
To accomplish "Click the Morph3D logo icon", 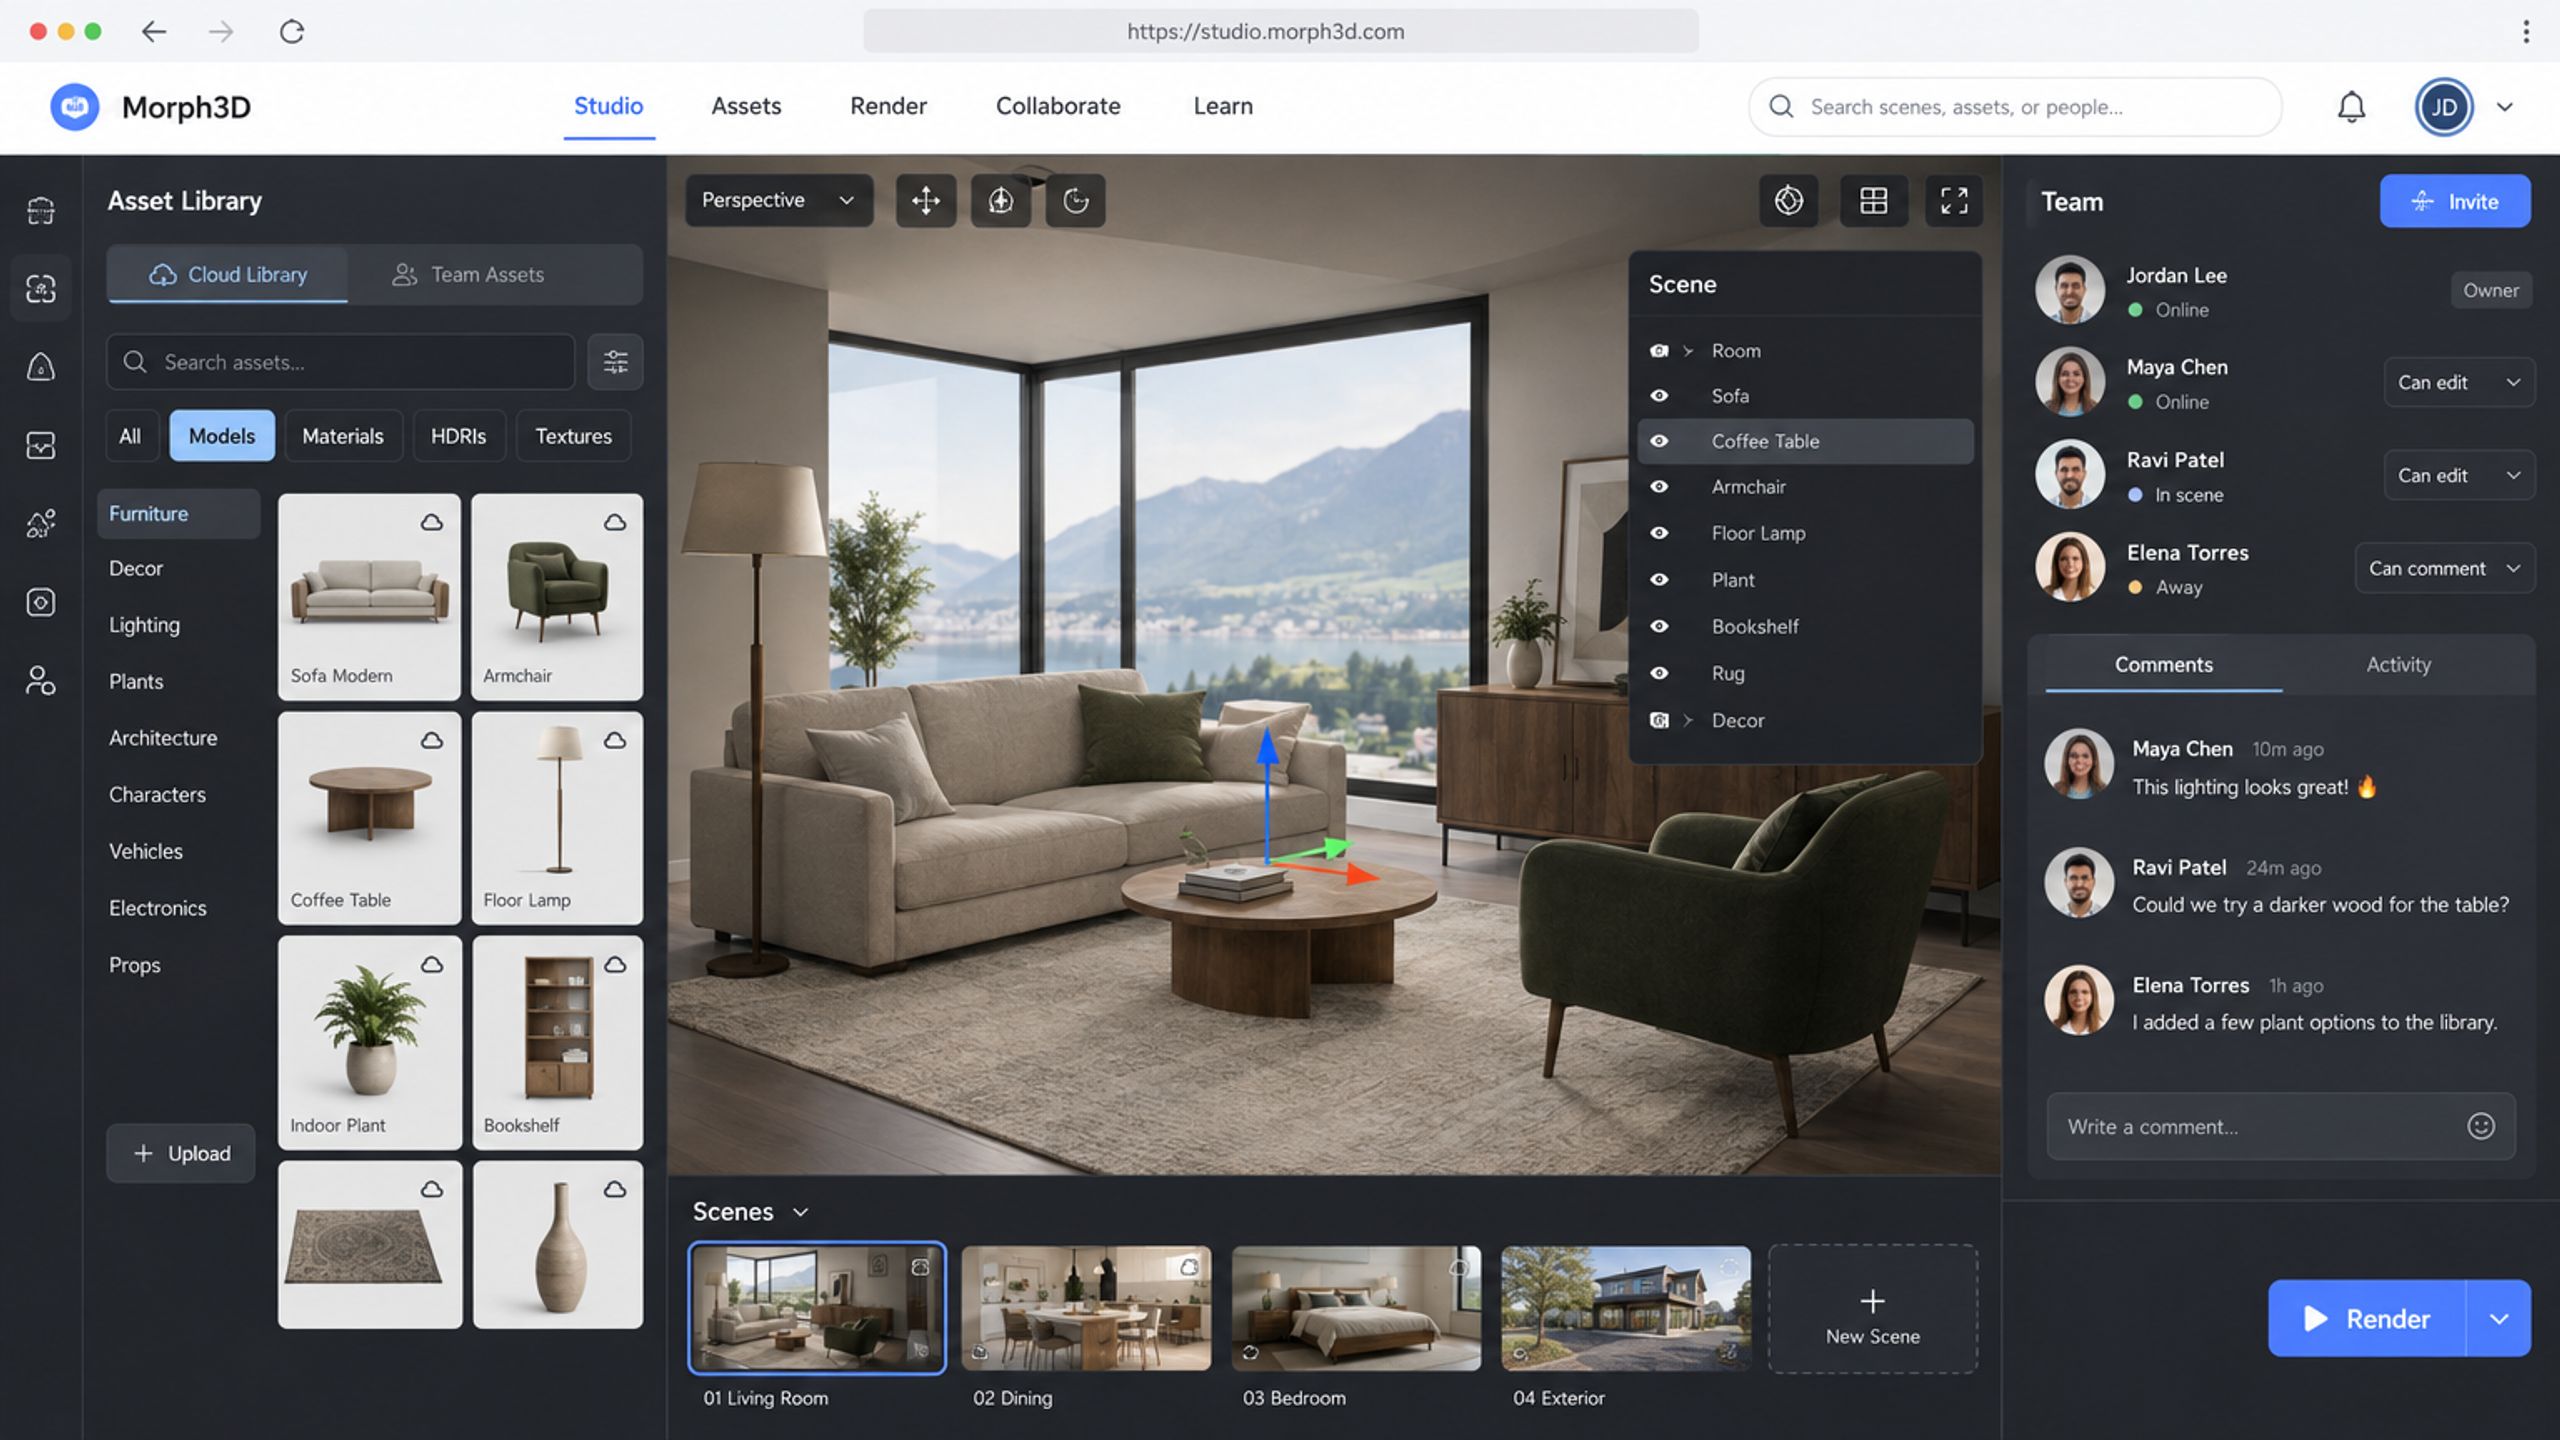I will point(74,107).
